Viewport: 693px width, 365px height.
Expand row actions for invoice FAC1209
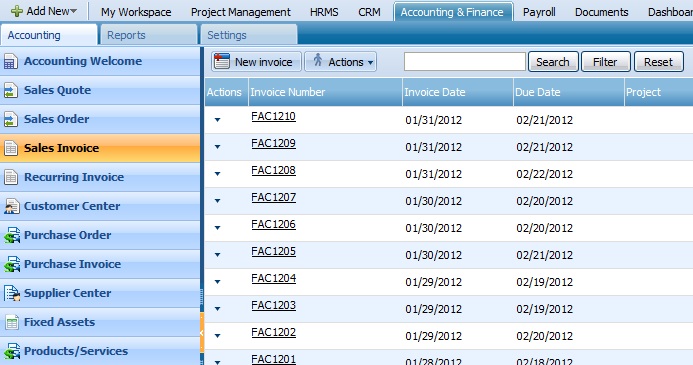coord(217,147)
